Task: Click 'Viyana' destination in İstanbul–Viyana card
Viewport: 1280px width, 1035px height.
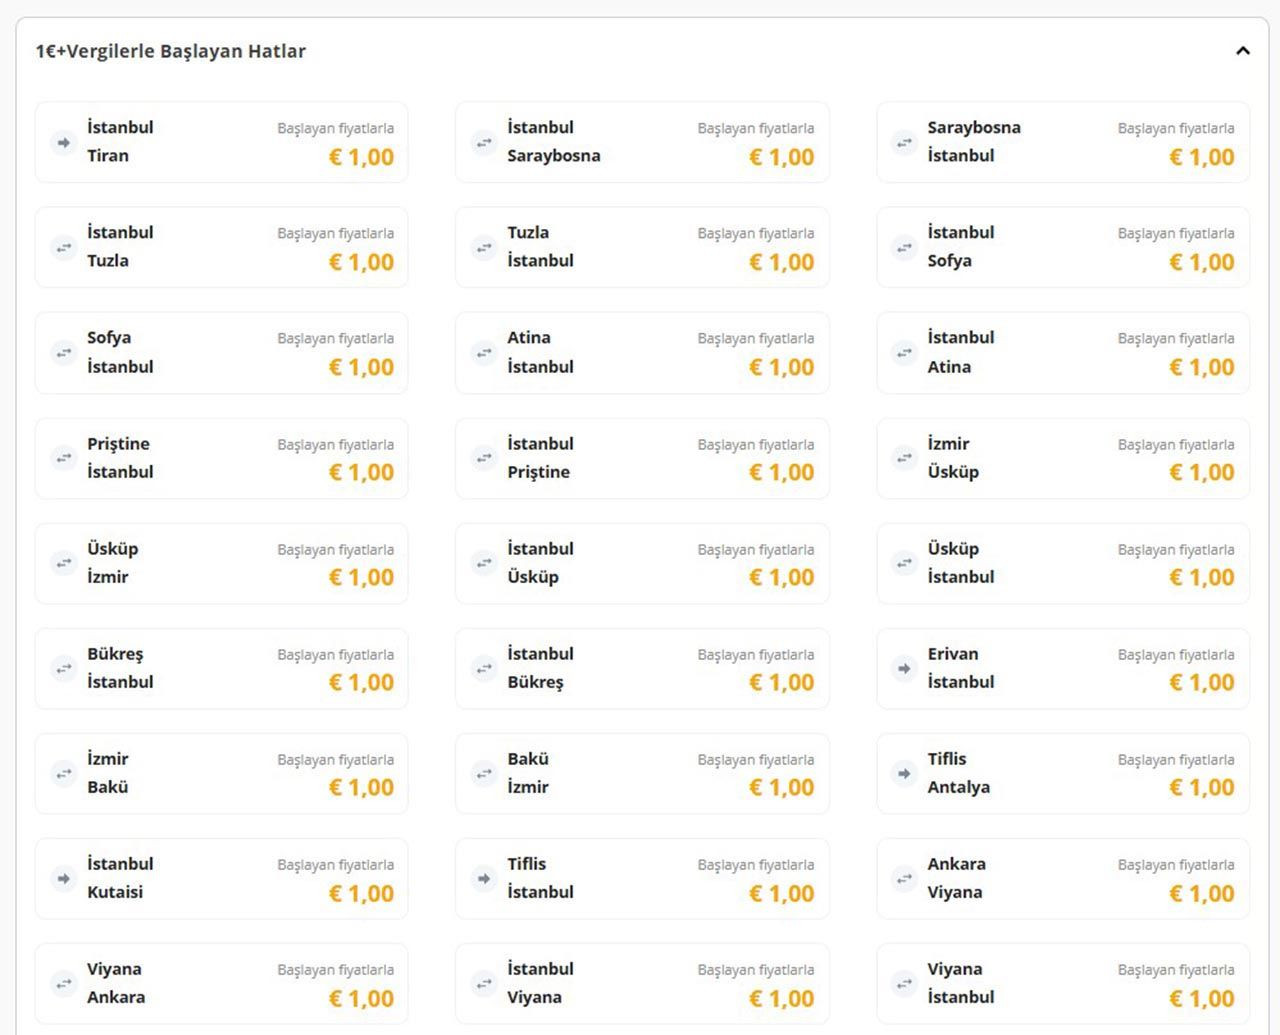Action: pyautogui.click(x=534, y=997)
